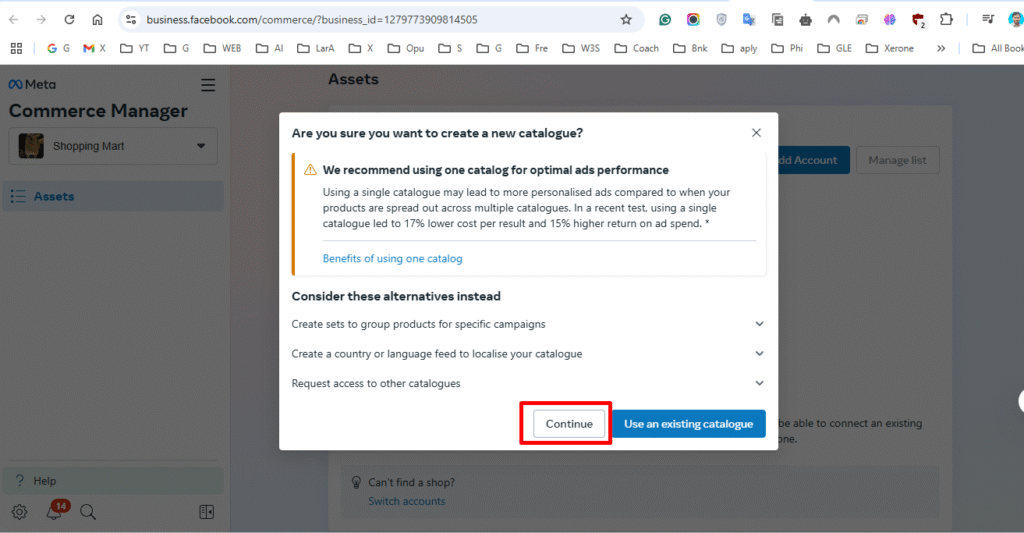The width and height of the screenshot is (1024, 533).
Task: Click the site information icon in address bar
Action: click(x=131, y=20)
